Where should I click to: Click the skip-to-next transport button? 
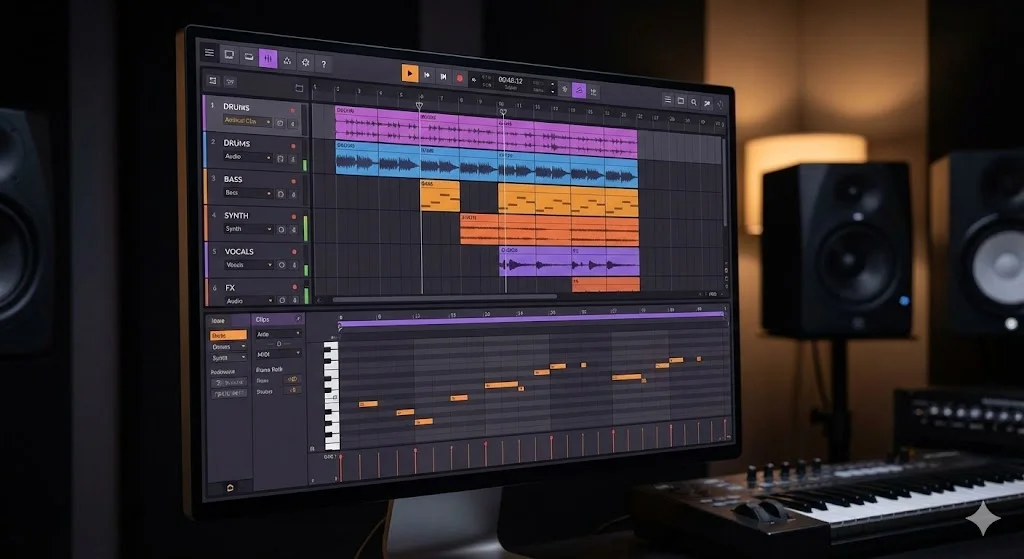(x=443, y=76)
